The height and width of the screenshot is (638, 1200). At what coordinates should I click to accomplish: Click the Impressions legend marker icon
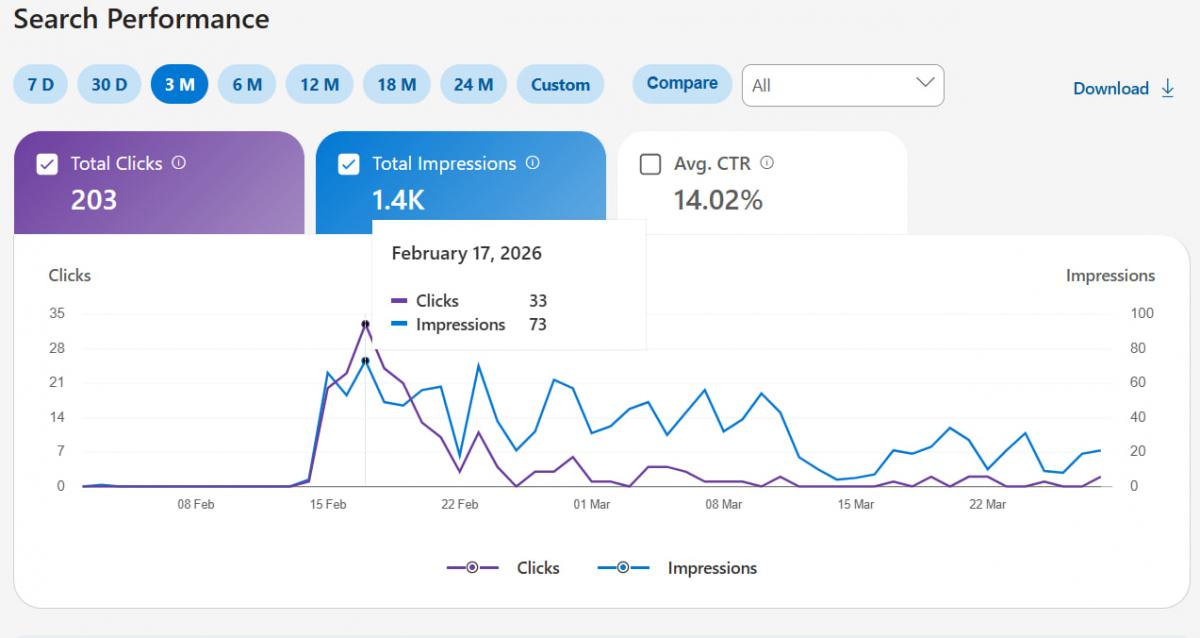623,568
